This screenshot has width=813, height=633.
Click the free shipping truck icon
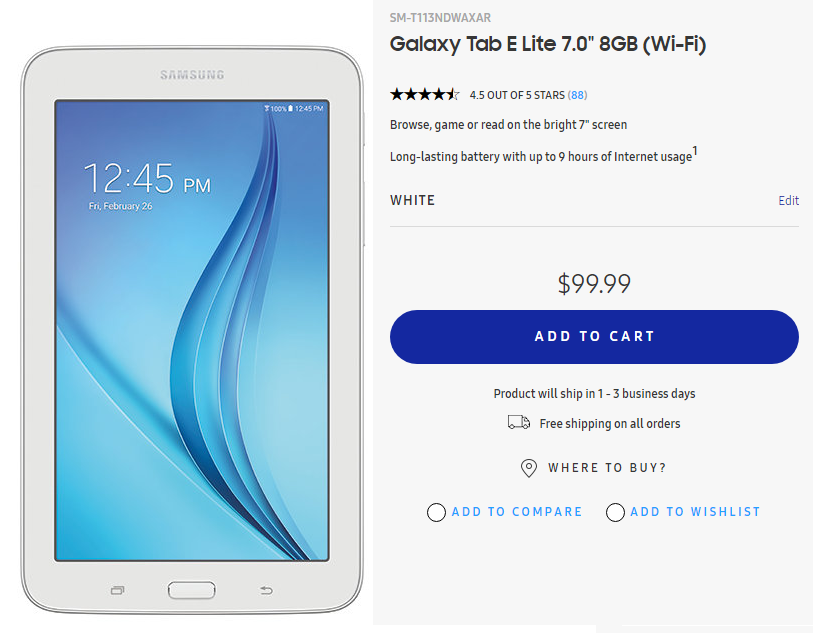518,423
